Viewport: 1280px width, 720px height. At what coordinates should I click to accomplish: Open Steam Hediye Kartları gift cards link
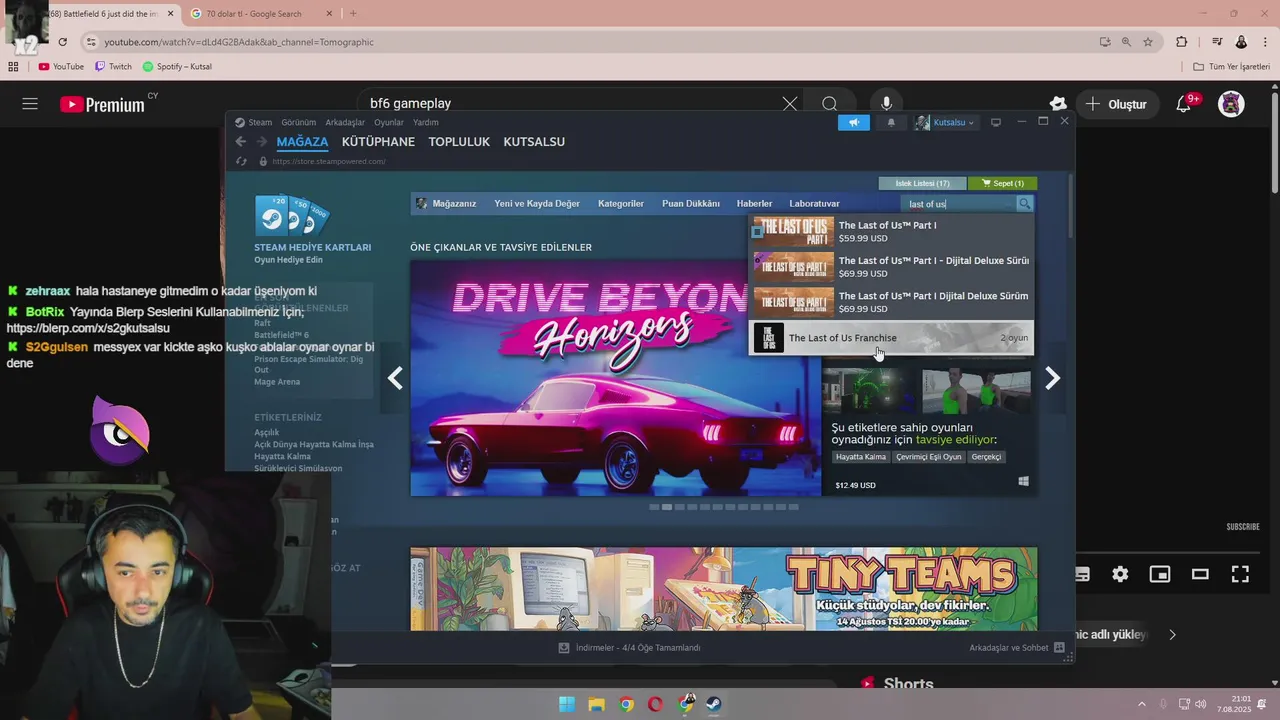[312, 247]
